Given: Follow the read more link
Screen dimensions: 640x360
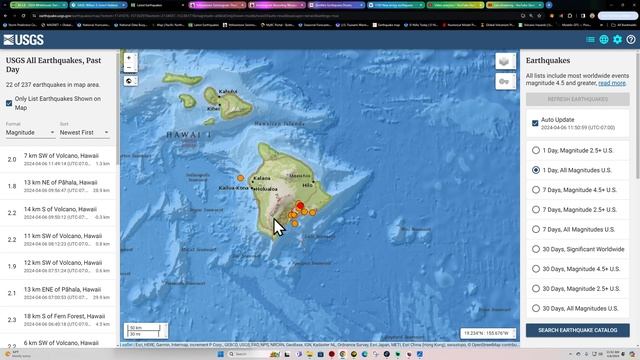Looking at the screenshot, I should coord(611,83).
